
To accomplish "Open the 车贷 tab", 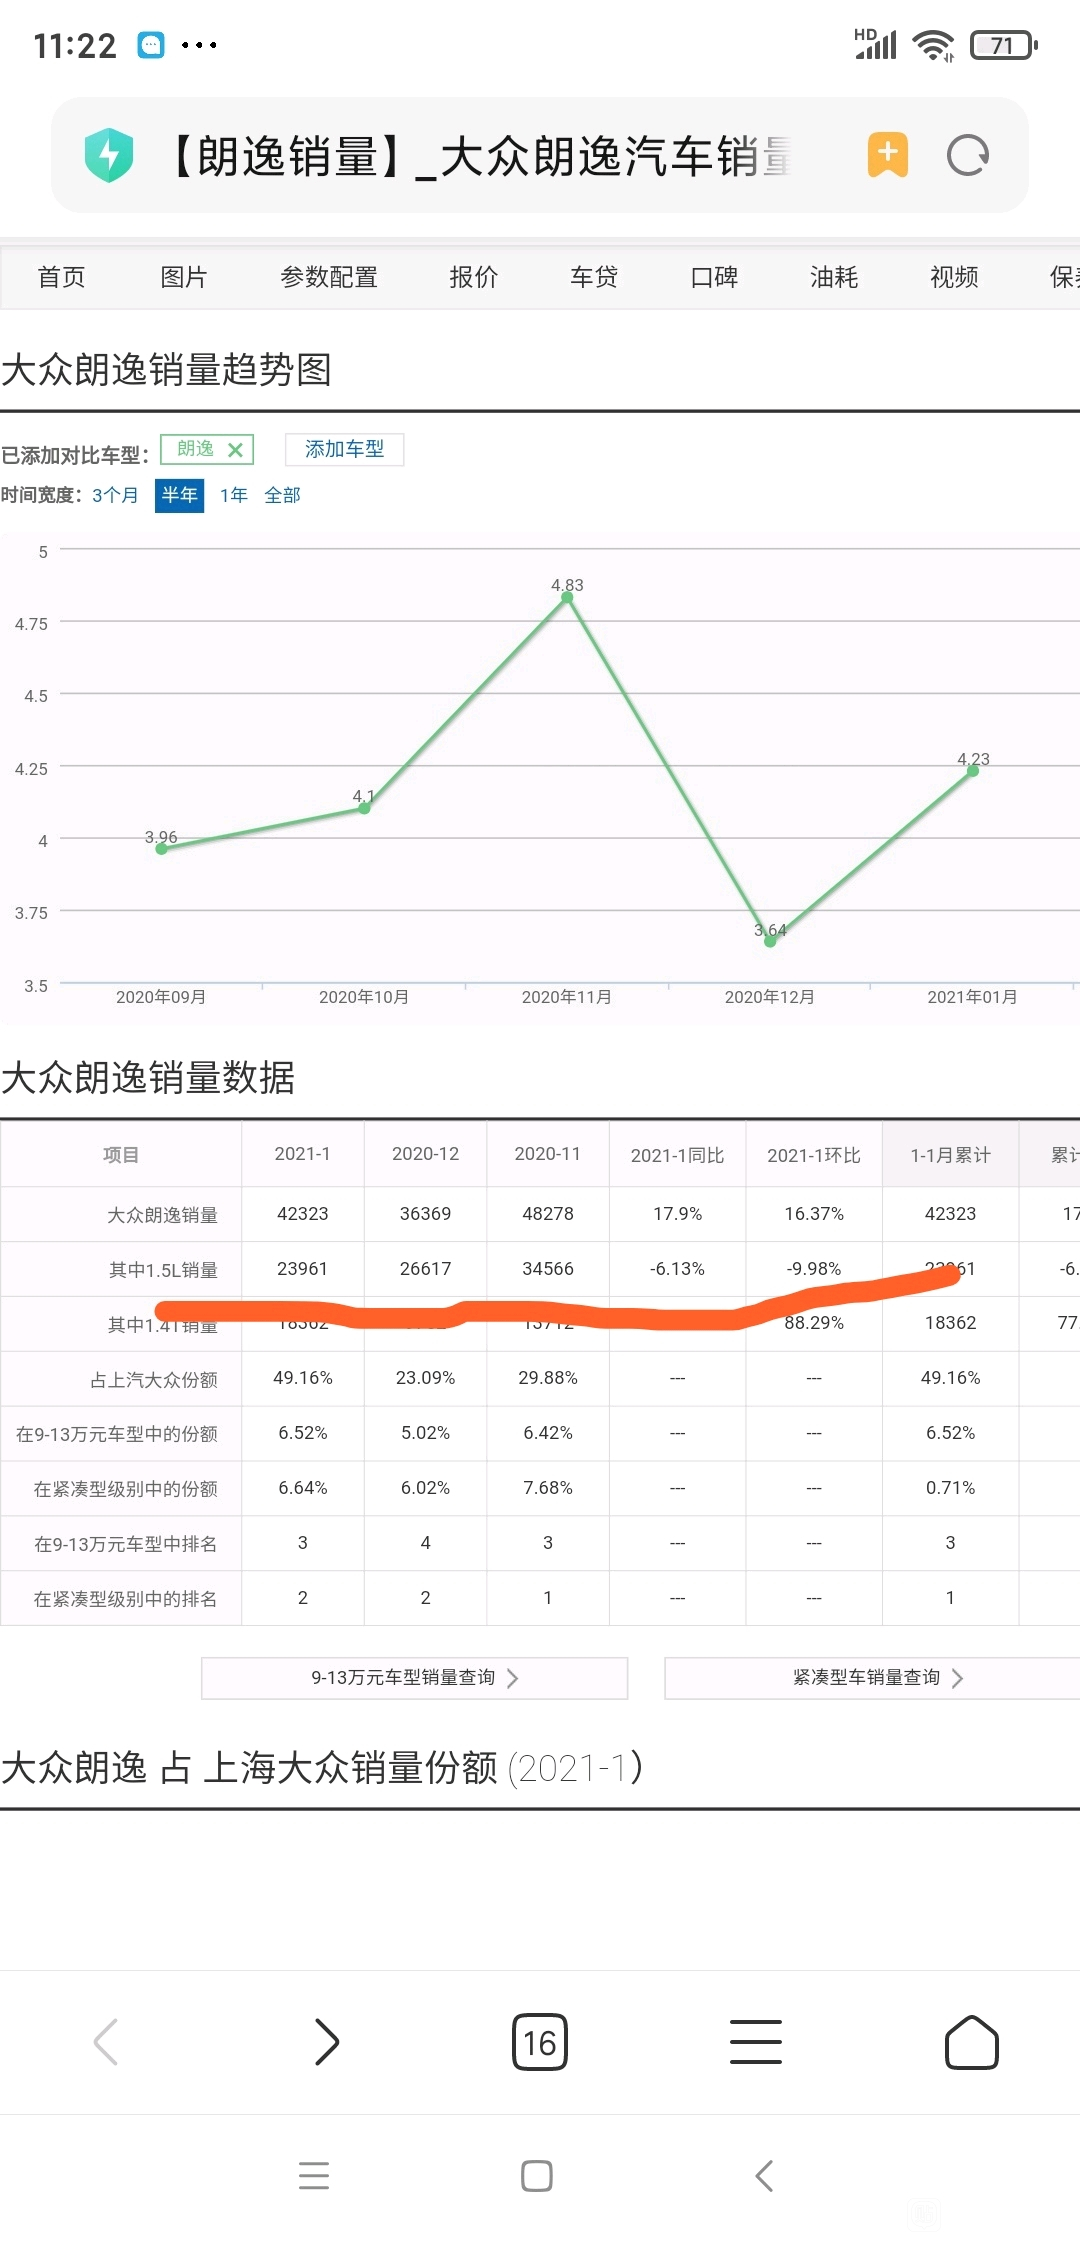I will (594, 277).
